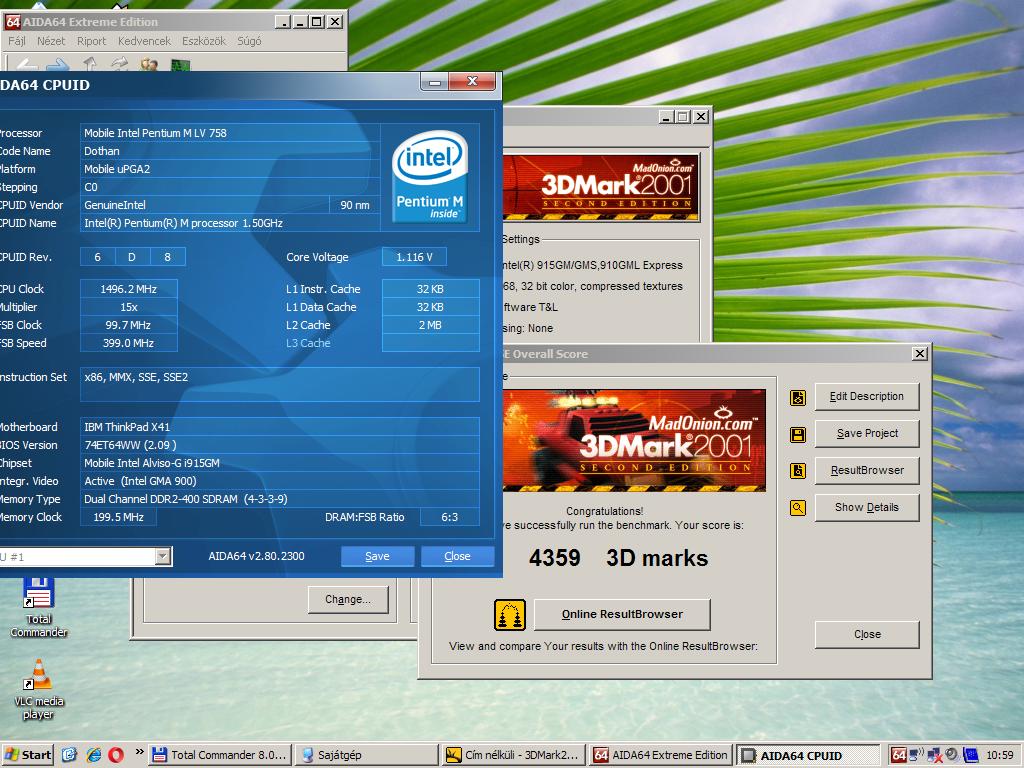Click the L2 cache value '2 MB'
The width and height of the screenshot is (1024, 768).
click(430, 325)
